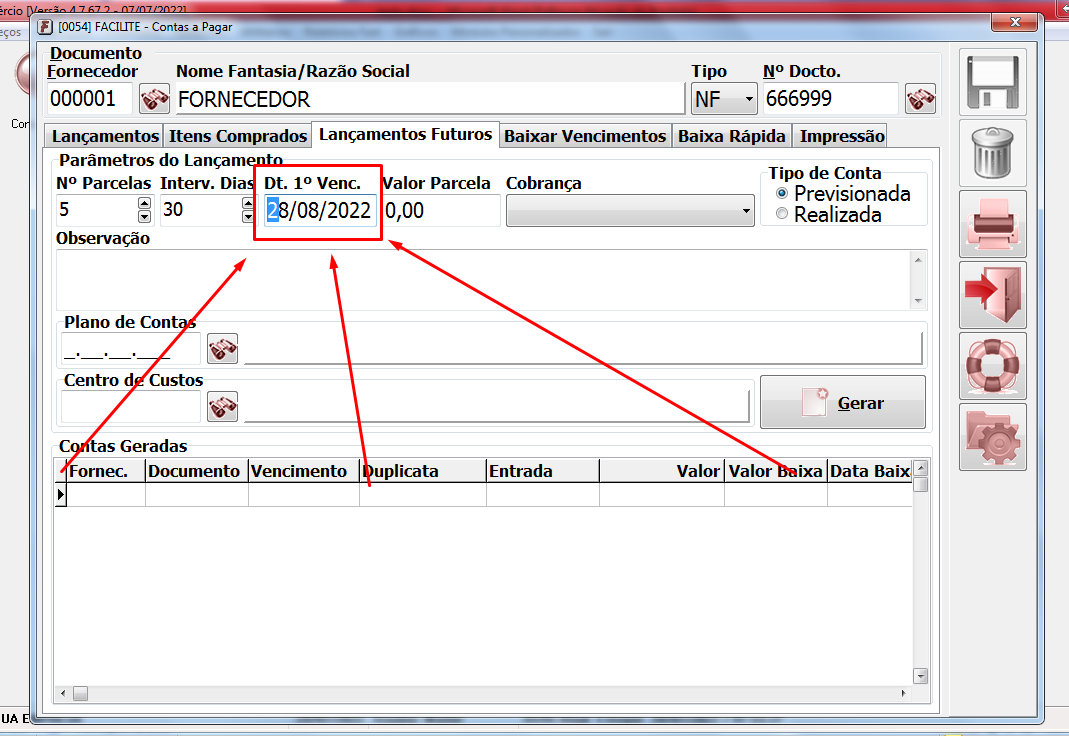Click the Valor Baixa column header

click(776, 471)
